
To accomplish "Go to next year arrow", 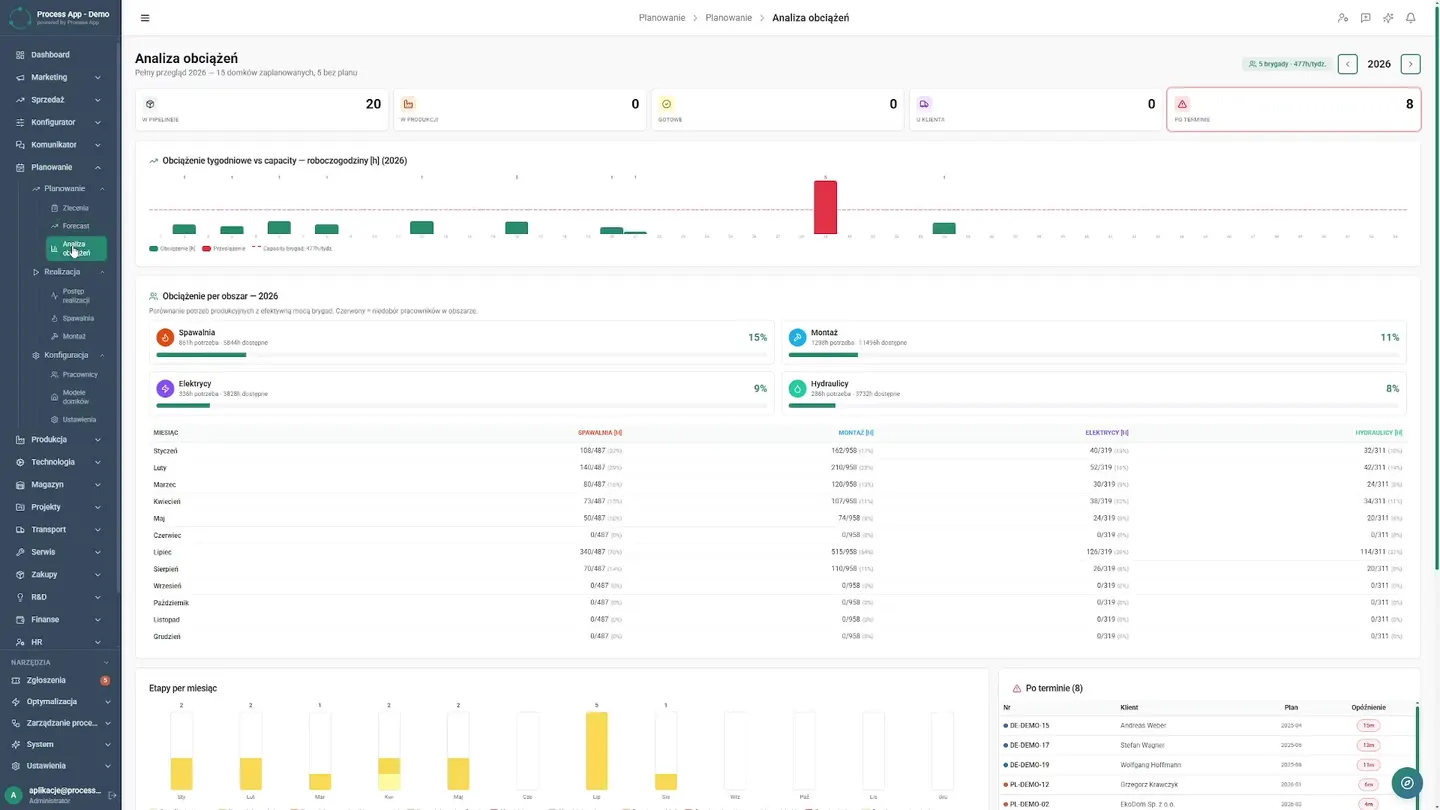I will coord(1410,64).
